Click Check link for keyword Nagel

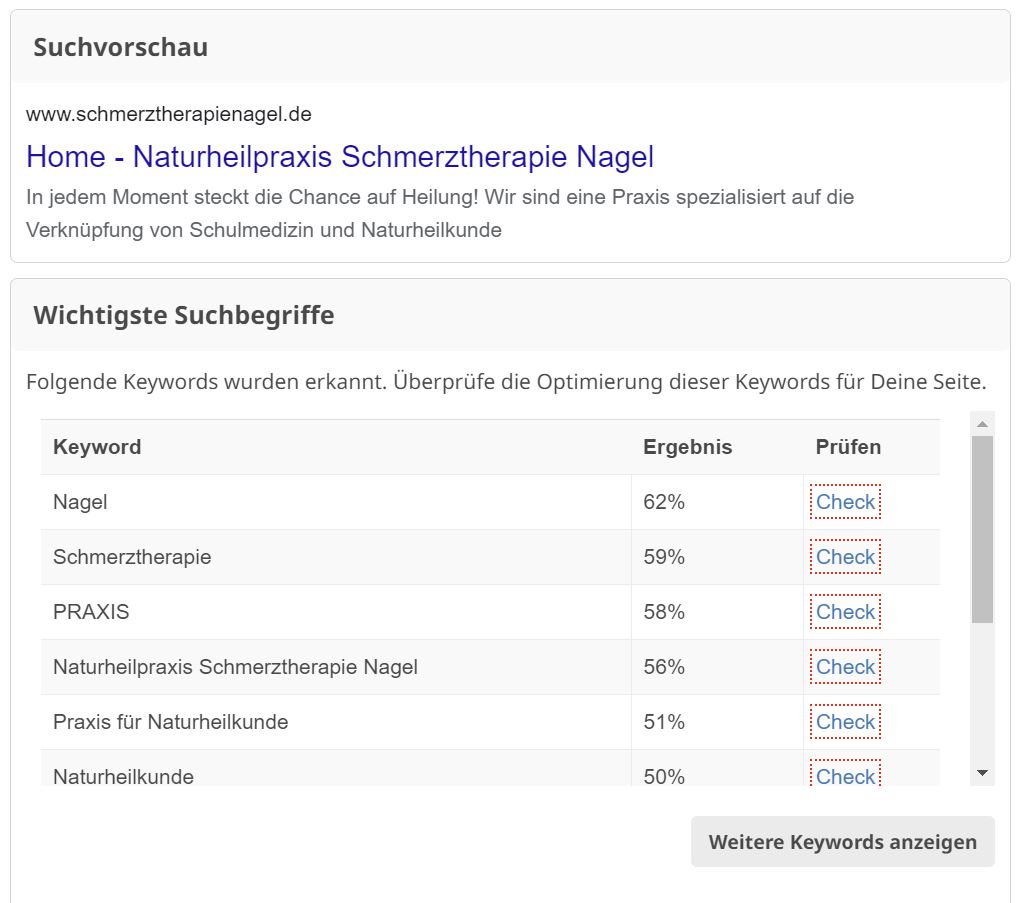tap(845, 502)
